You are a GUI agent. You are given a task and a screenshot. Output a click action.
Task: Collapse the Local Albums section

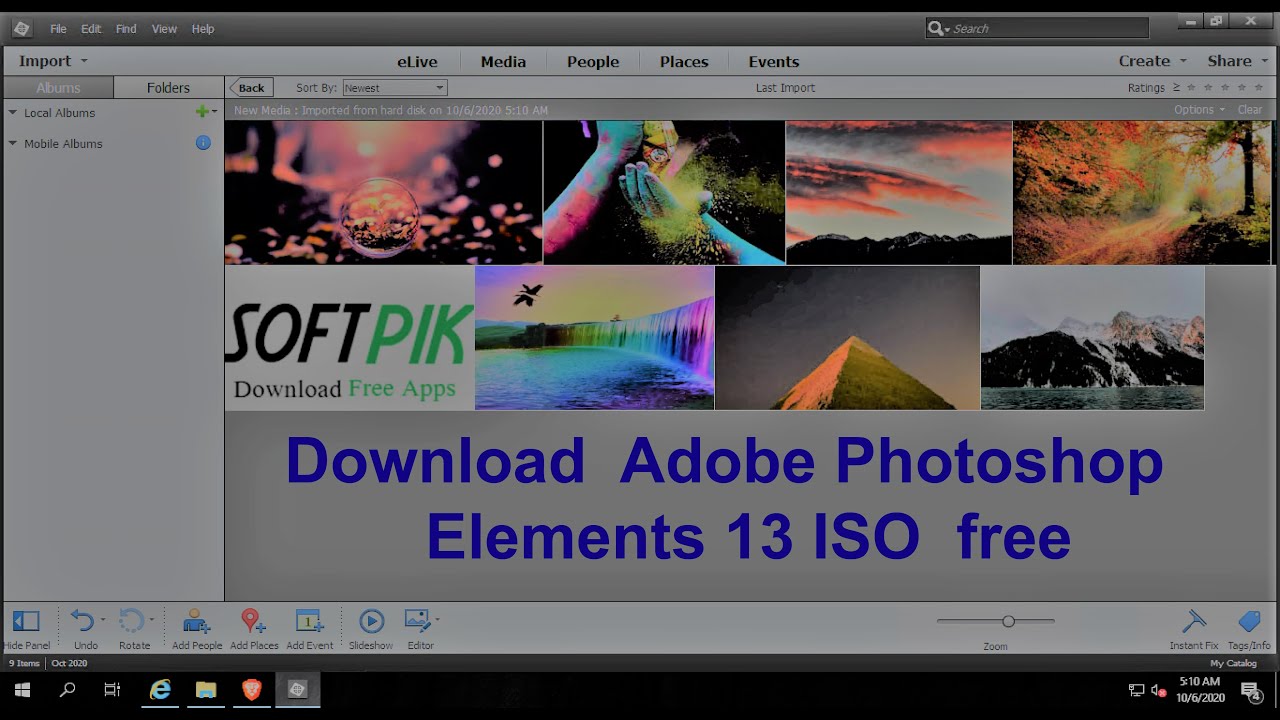pyautogui.click(x=13, y=113)
